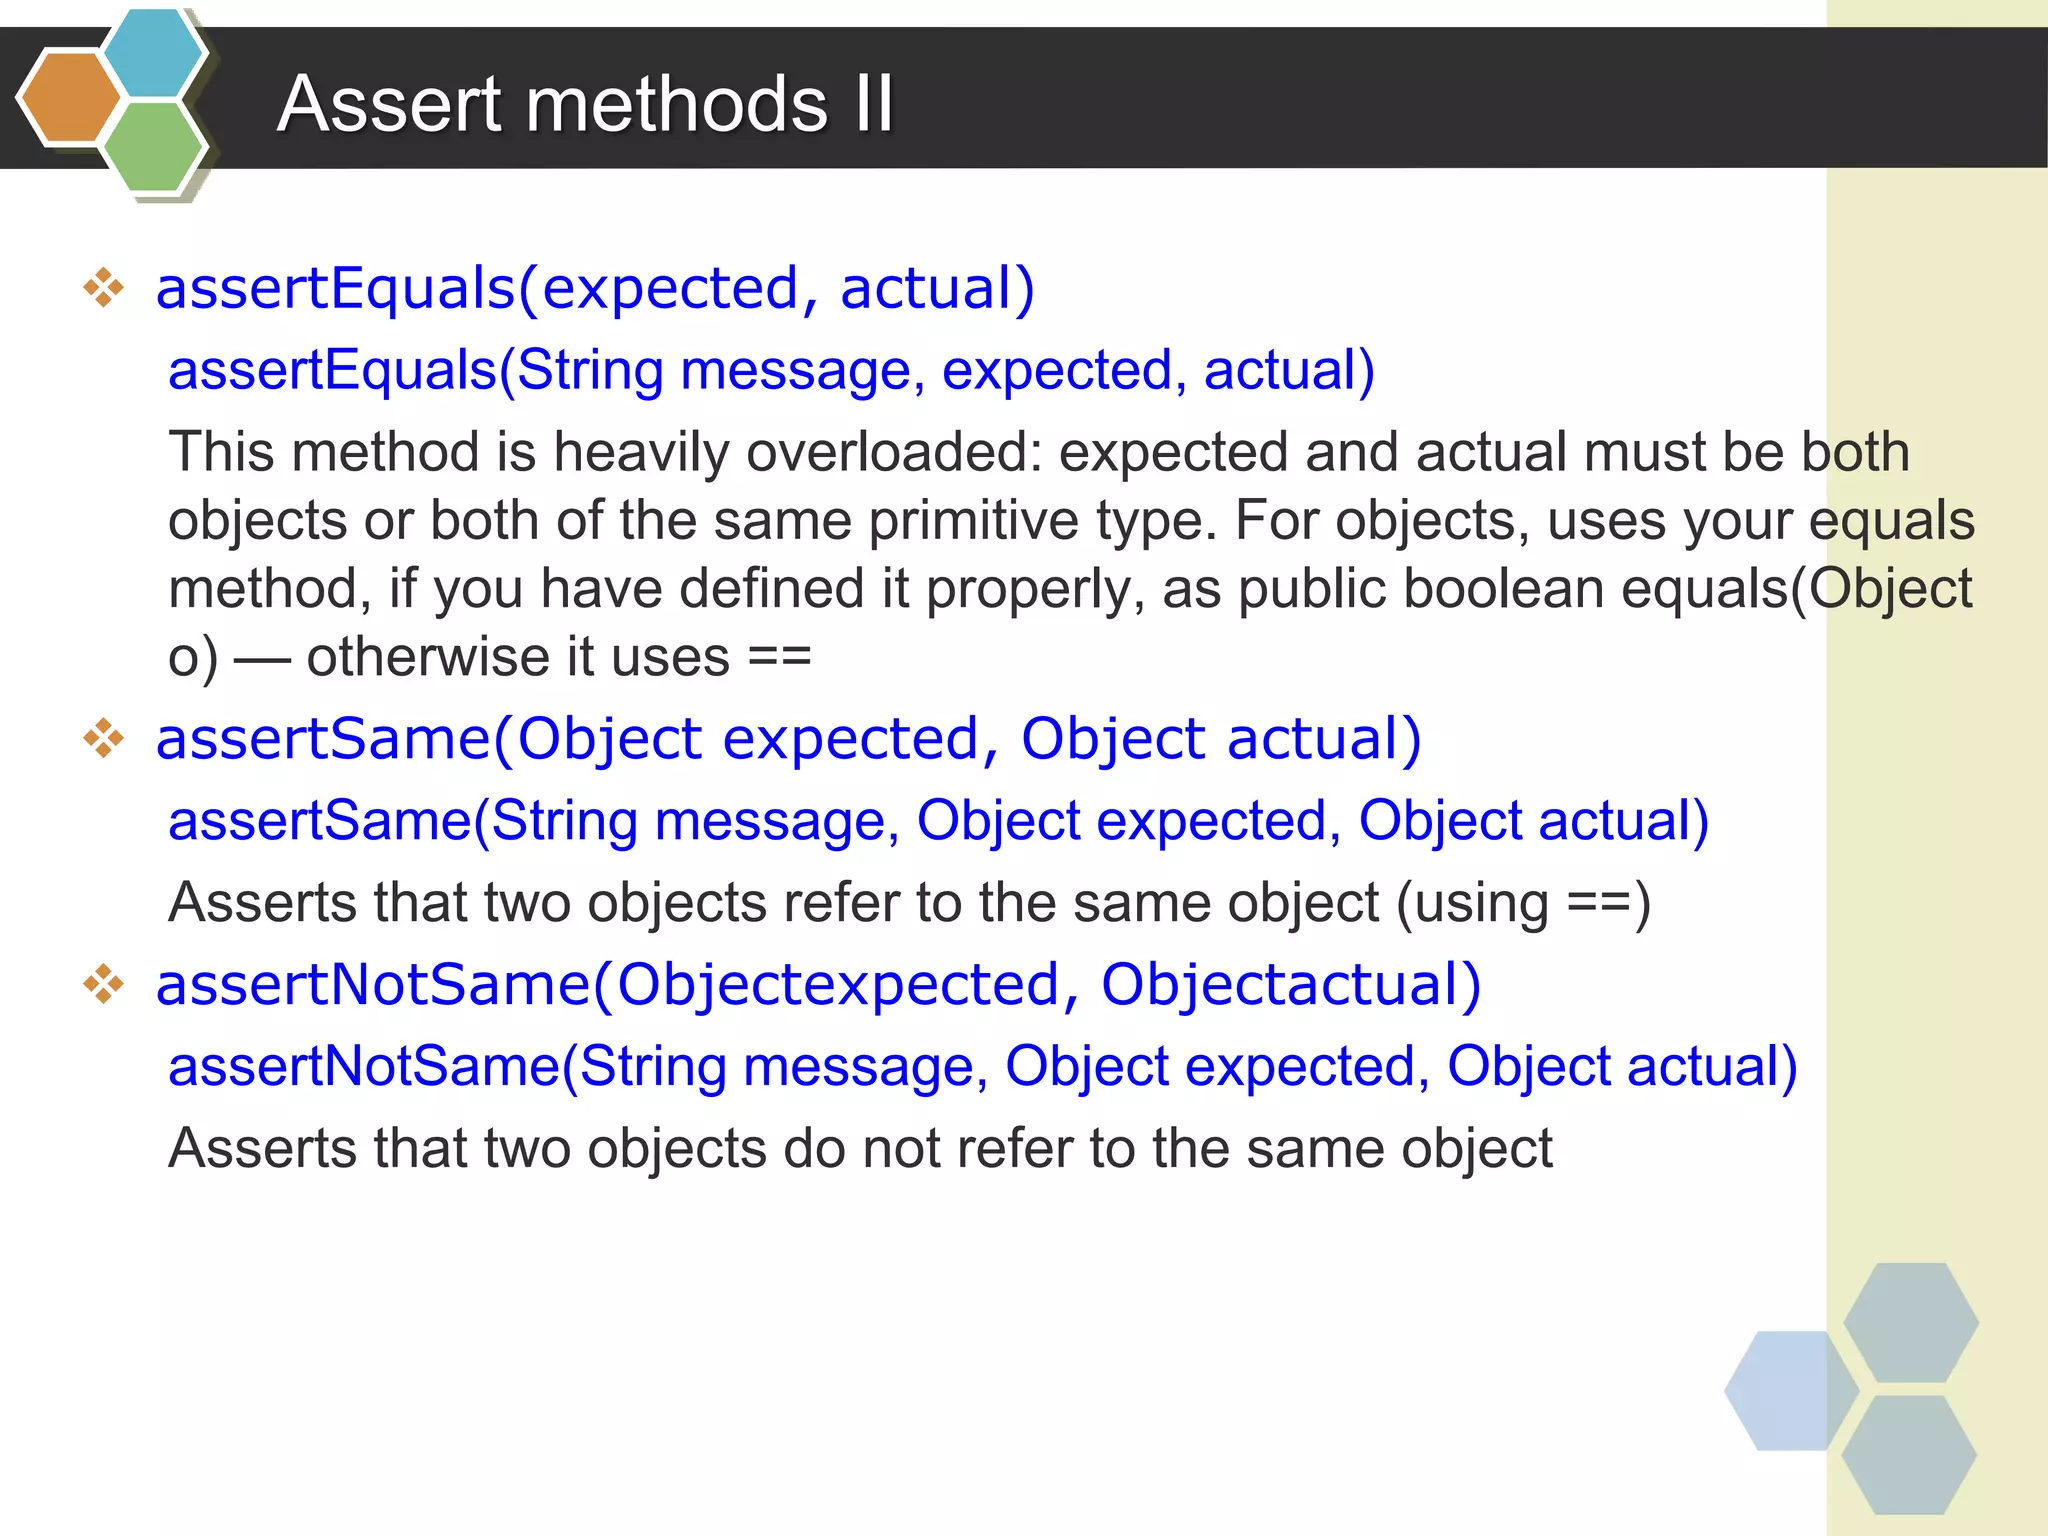Click the bullet icon beside assertSame heading
Viewport: 2048px width, 1536px height.
click(104, 739)
